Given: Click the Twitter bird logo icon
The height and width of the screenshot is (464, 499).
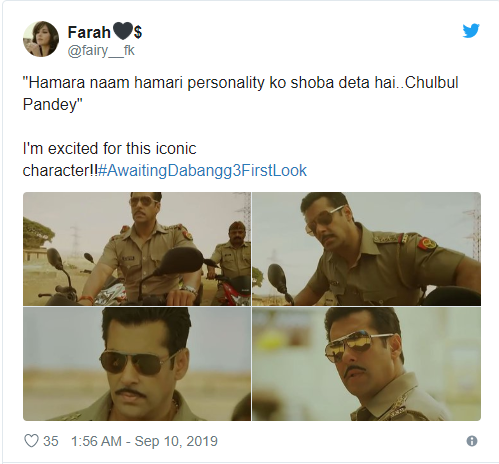Looking at the screenshot, I should [471, 31].
